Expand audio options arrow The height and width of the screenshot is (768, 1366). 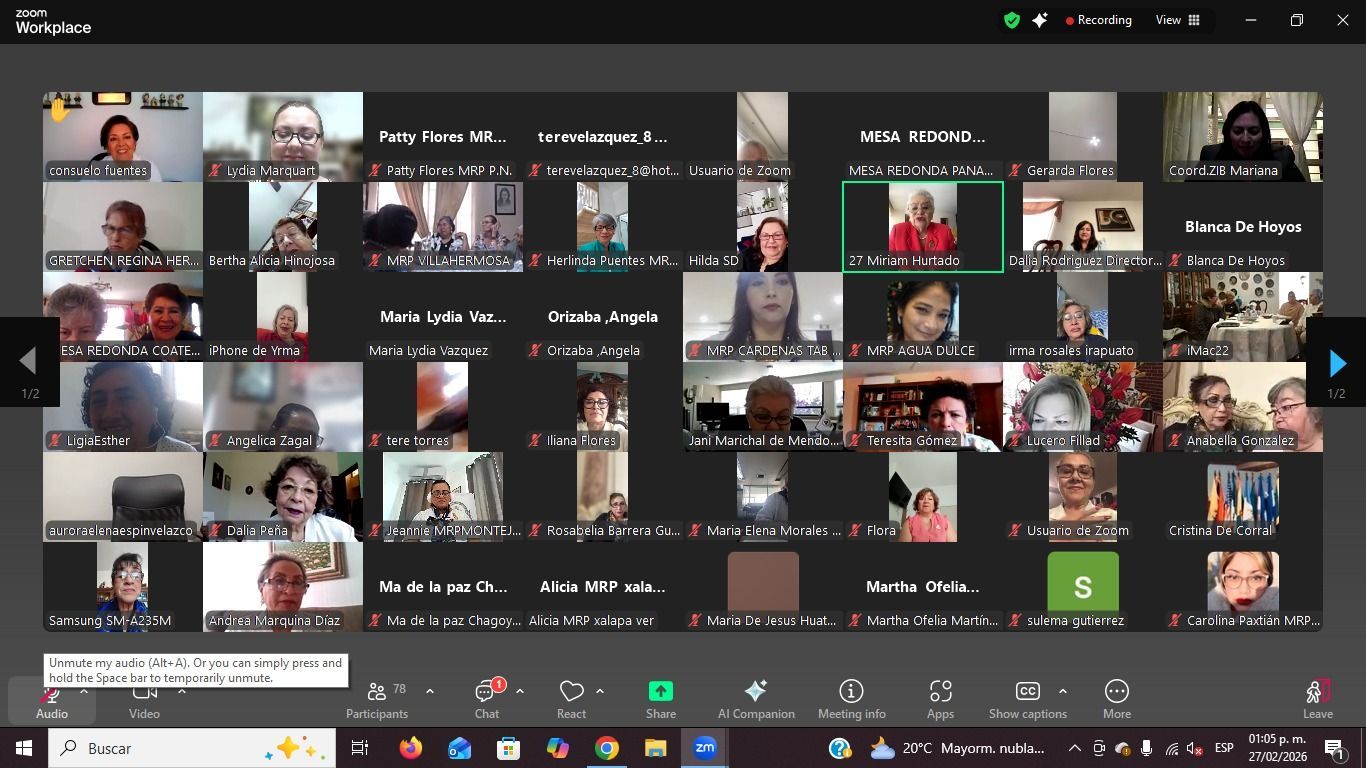click(84, 691)
